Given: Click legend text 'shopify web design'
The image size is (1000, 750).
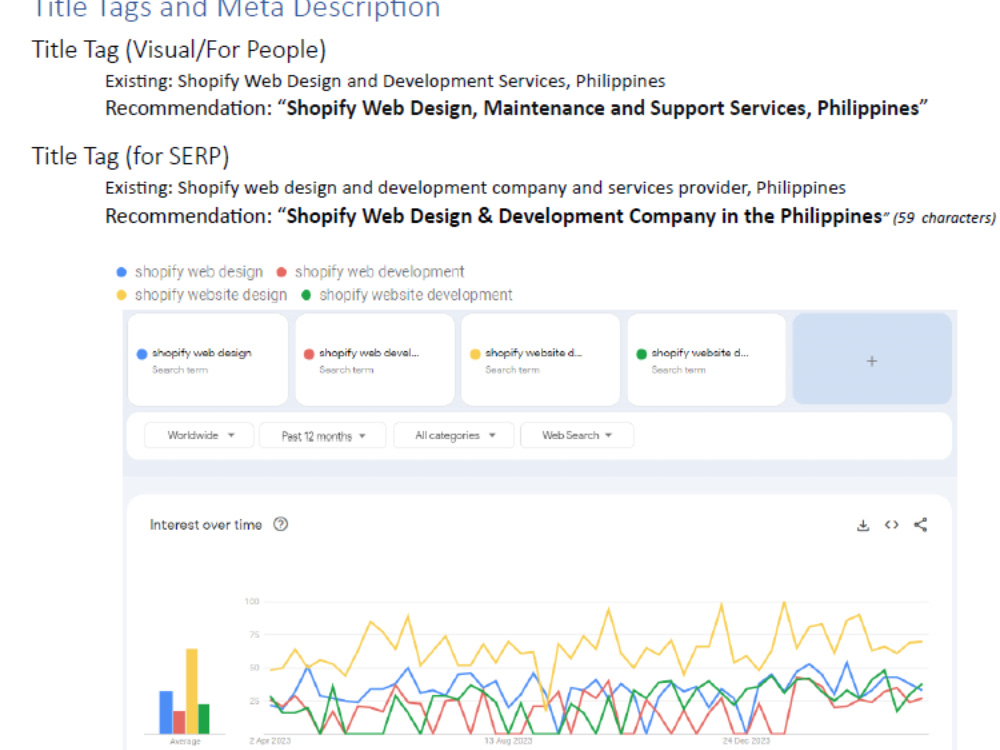Looking at the screenshot, I should (198, 272).
